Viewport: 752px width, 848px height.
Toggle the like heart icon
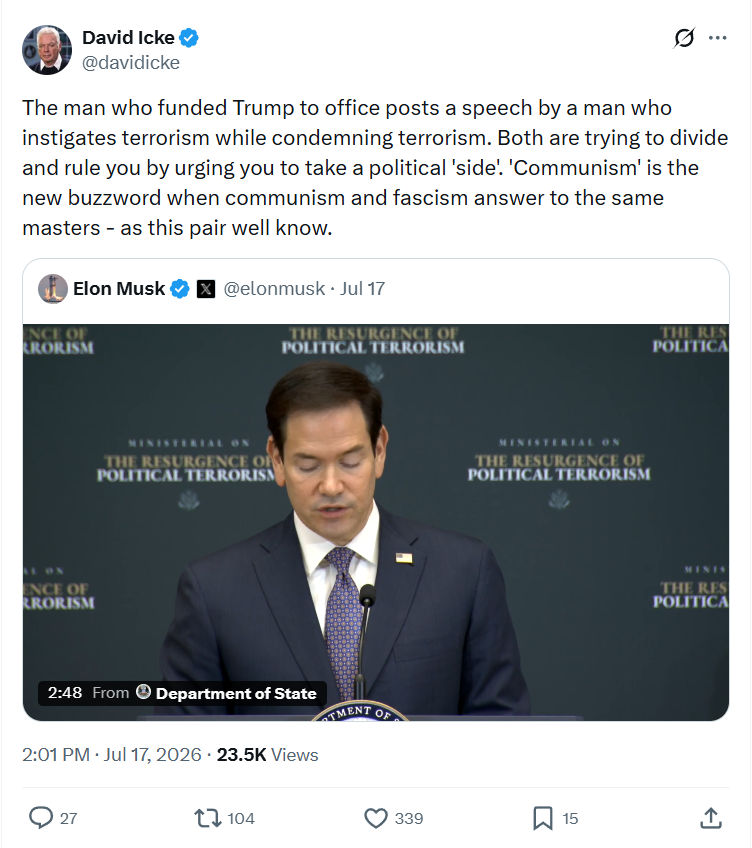pos(376,818)
